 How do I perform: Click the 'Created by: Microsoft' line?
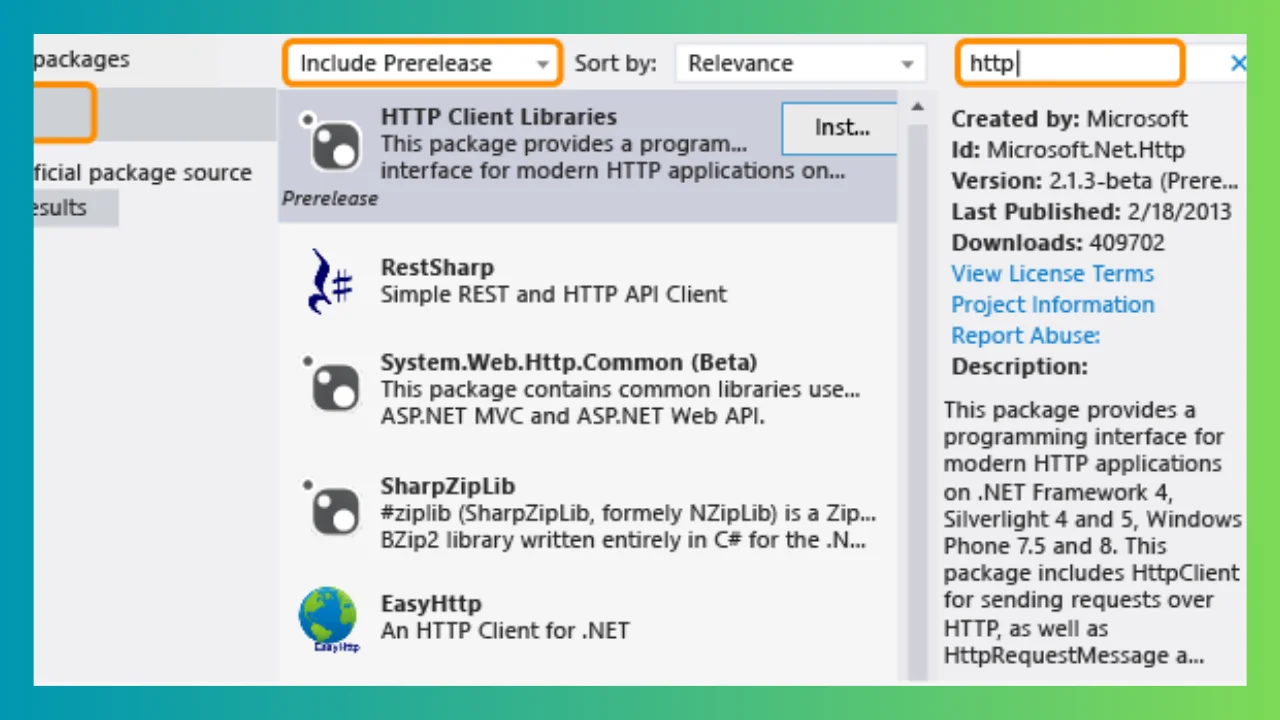point(1069,119)
